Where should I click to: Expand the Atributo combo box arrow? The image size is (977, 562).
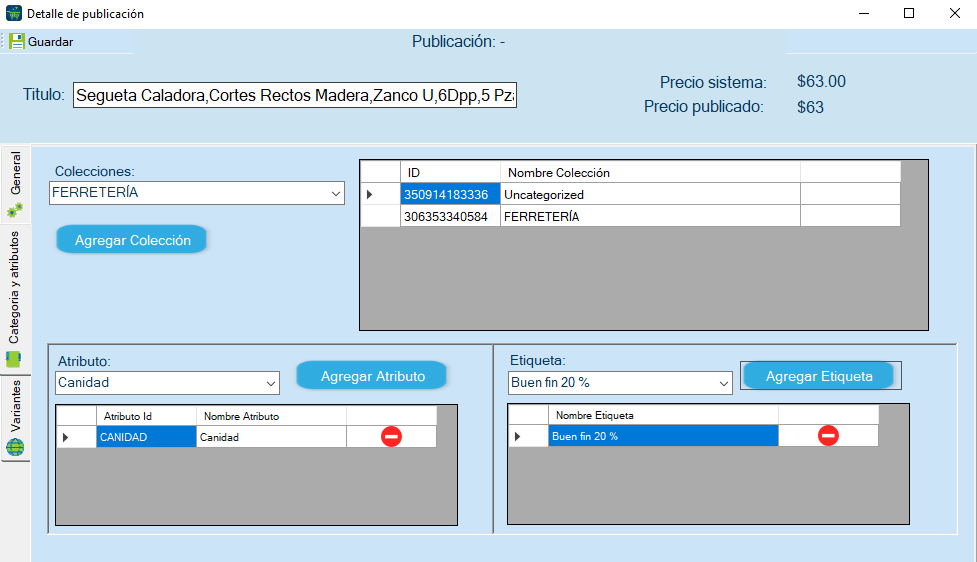click(x=271, y=383)
